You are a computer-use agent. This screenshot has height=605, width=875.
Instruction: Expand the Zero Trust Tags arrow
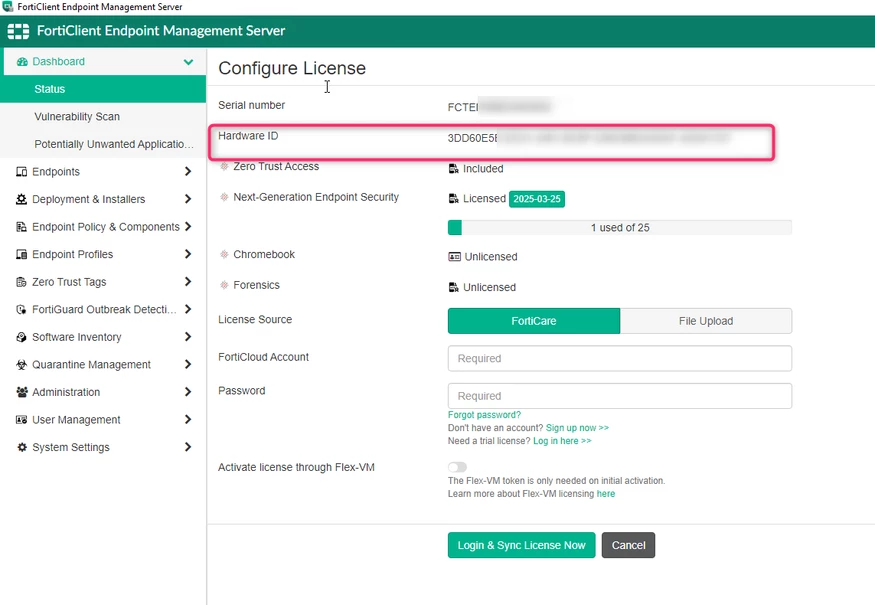[188, 281]
